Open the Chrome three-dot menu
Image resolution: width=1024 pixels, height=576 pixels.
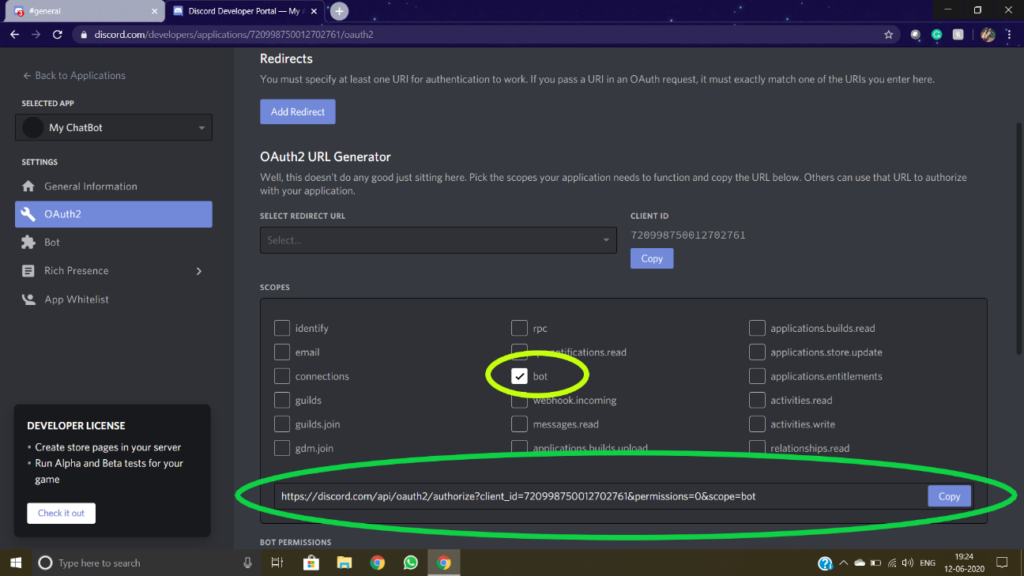coord(1009,35)
